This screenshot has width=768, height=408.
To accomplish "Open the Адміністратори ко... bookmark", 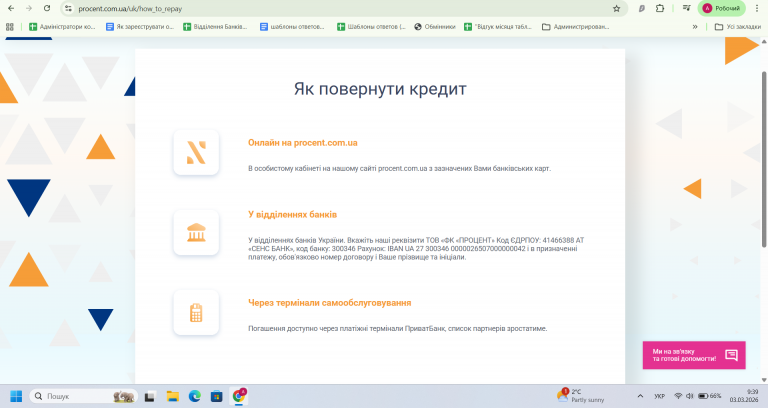I will click(x=62, y=27).
